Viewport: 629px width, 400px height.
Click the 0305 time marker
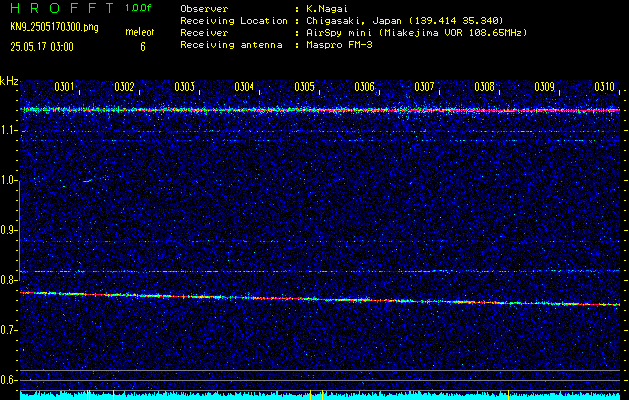pyautogui.click(x=304, y=87)
